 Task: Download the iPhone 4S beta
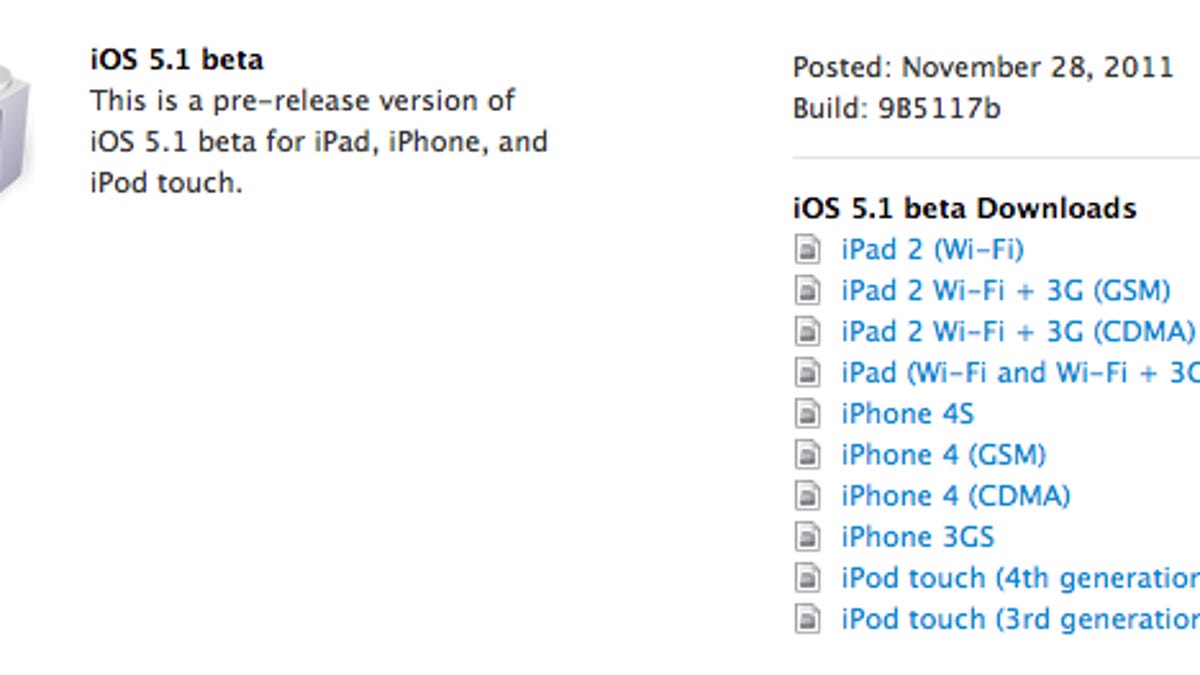point(907,413)
